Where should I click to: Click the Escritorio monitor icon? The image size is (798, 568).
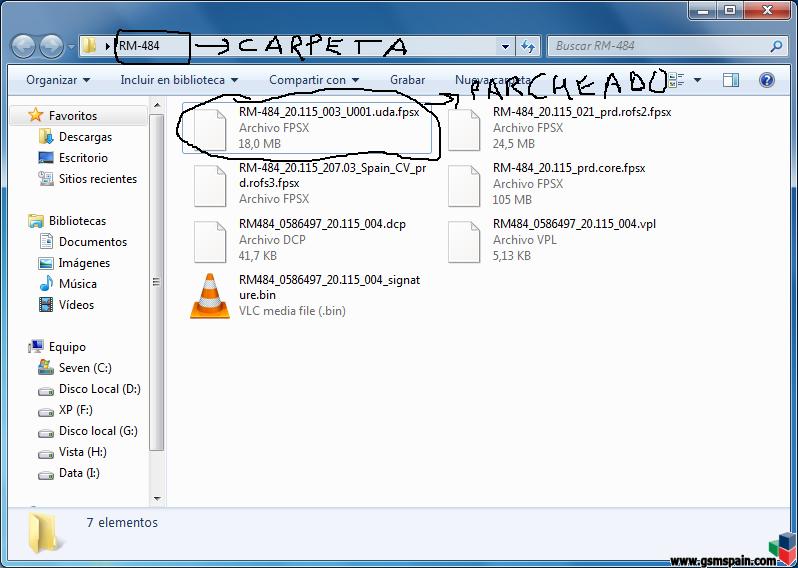pos(46,158)
